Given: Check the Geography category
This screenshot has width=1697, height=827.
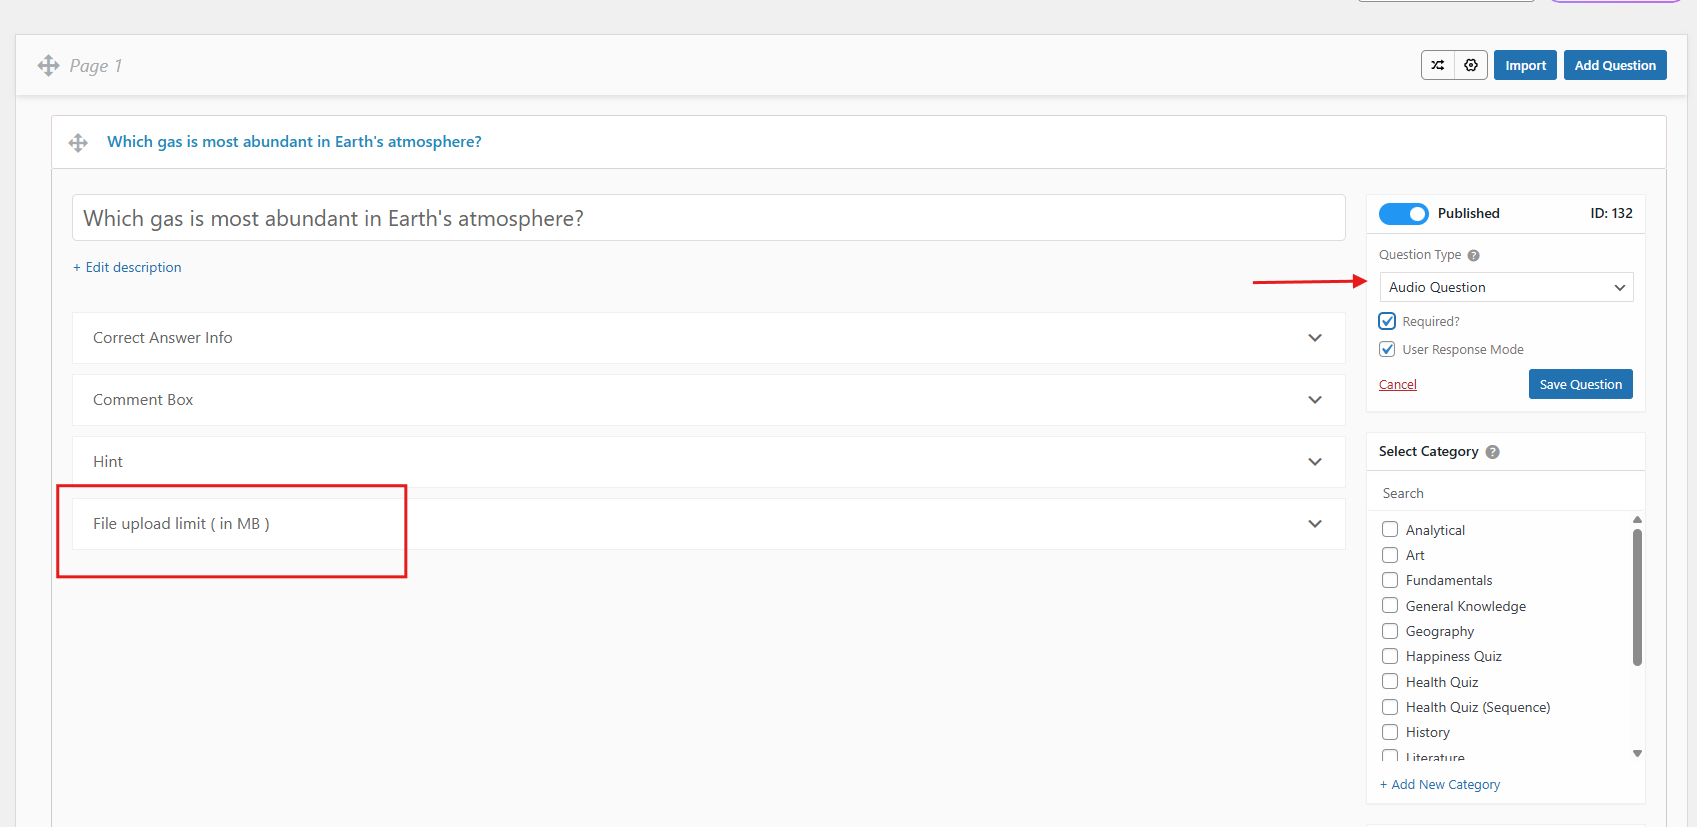Looking at the screenshot, I should click(1390, 631).
